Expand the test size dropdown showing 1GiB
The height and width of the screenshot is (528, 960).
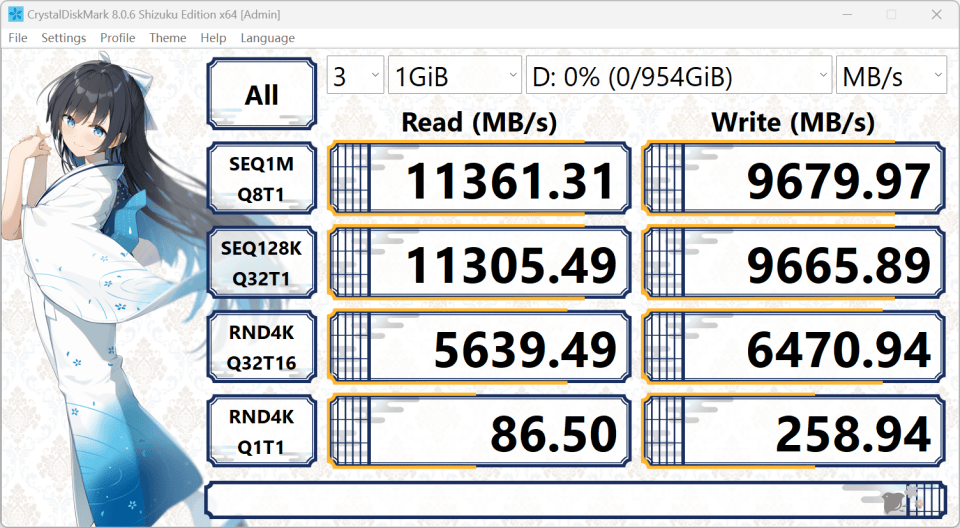(455, 75)
